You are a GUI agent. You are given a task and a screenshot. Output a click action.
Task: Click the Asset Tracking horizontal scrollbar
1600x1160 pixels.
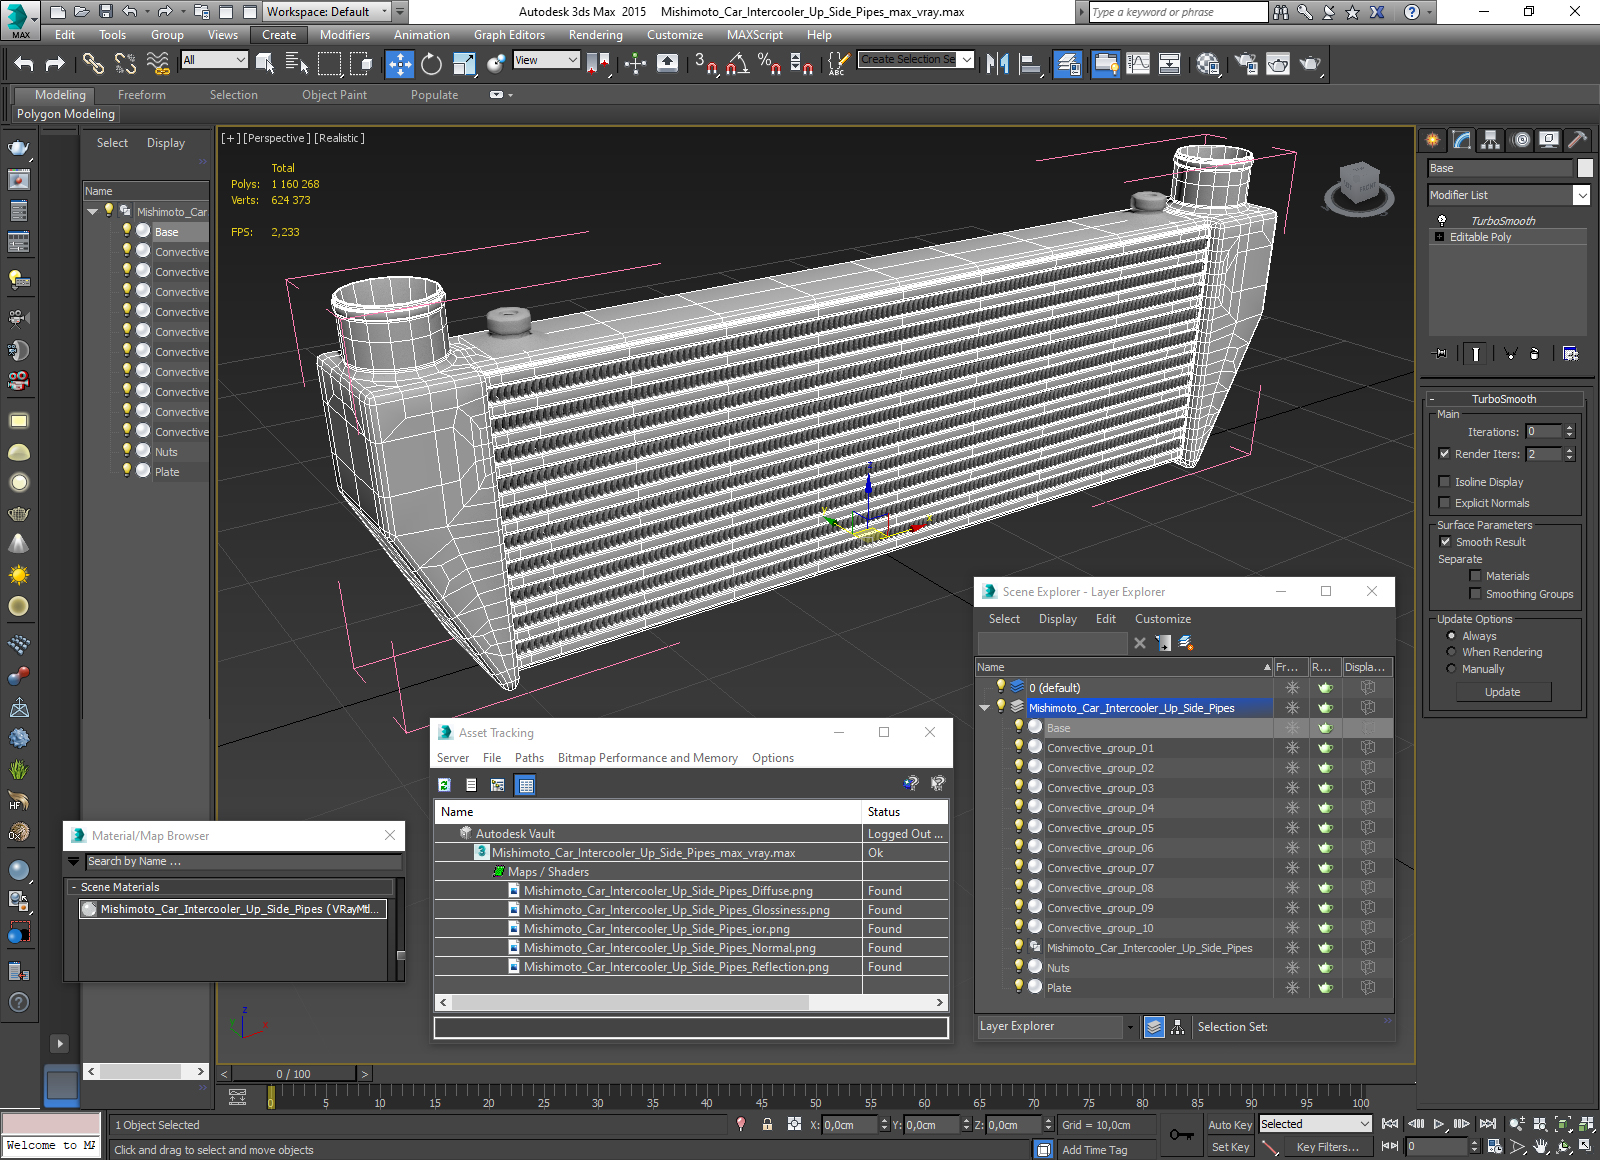point(691,1002)
